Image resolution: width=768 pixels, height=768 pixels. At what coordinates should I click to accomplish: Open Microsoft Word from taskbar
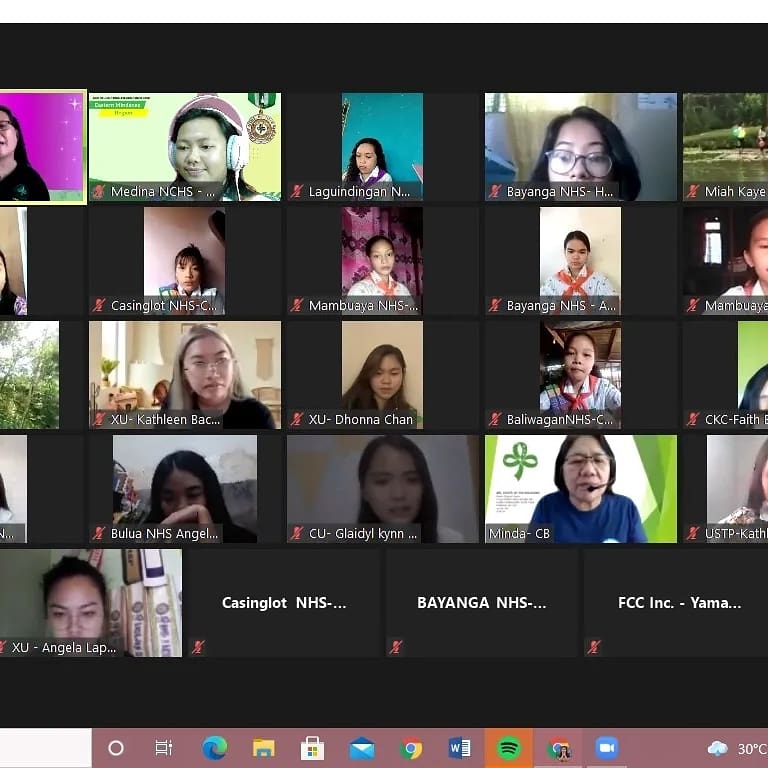pyautogui.click(x=459, y=748)
